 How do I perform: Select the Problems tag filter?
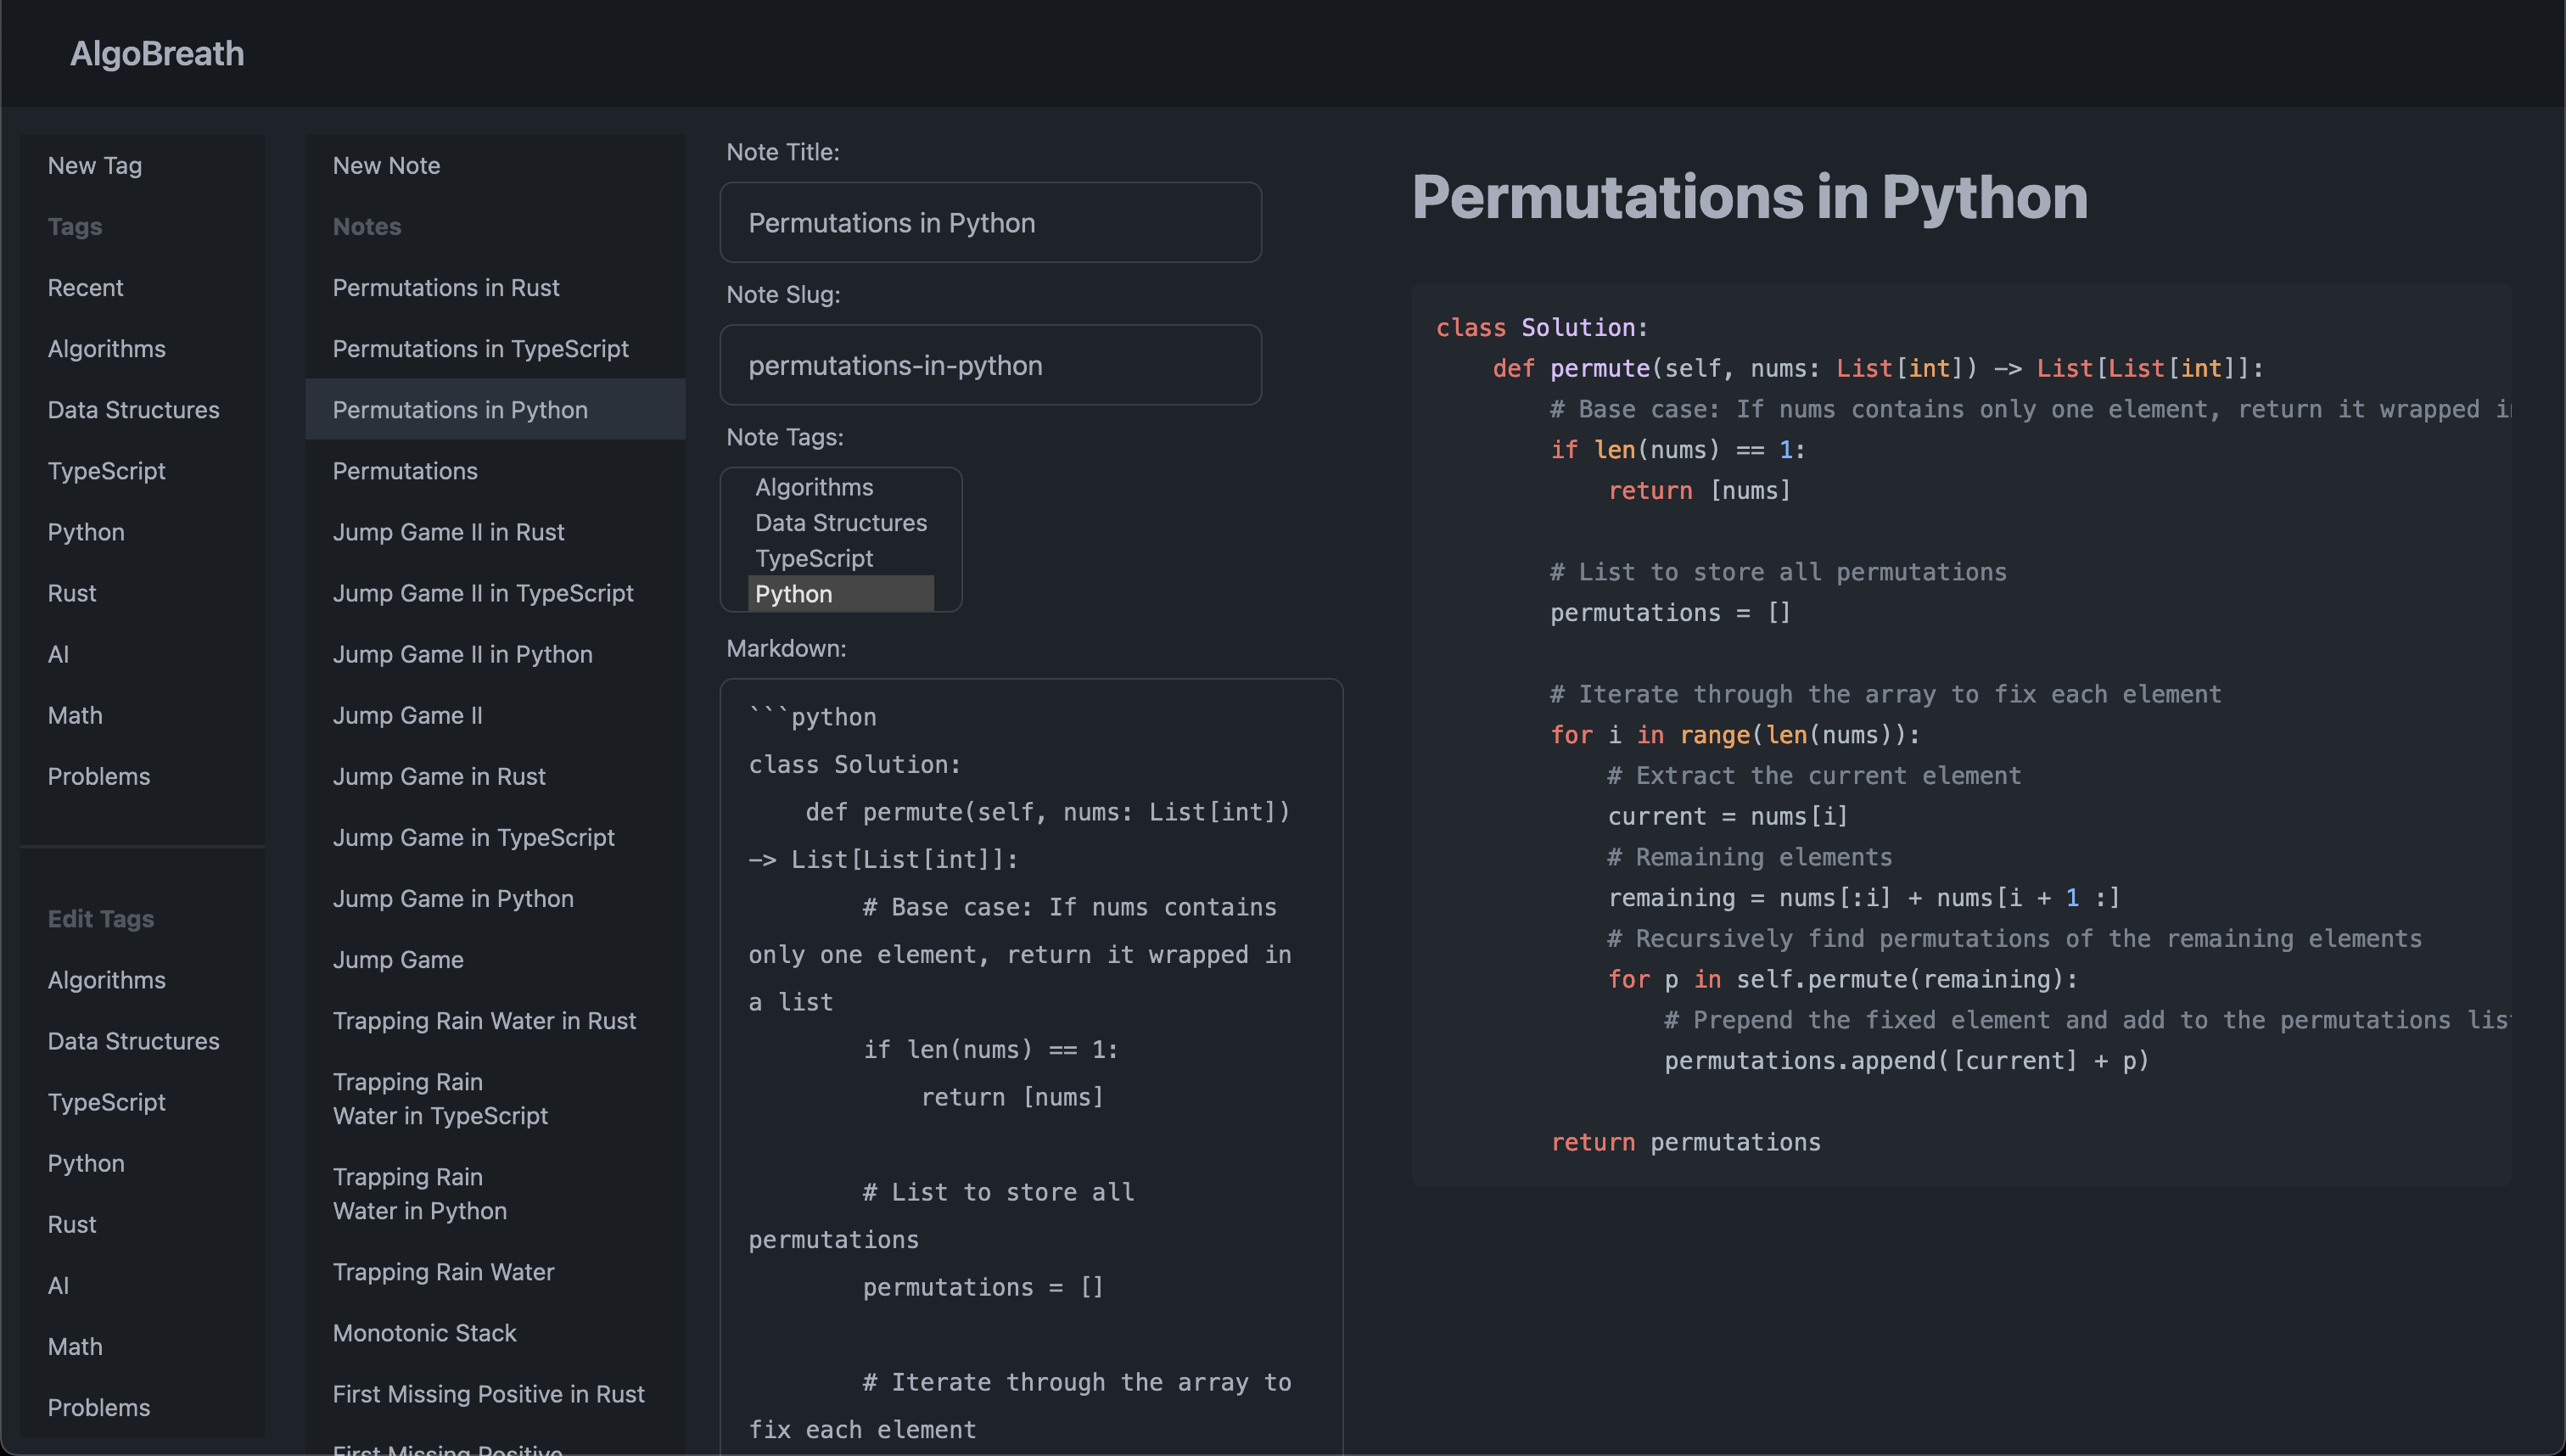(99, 776)
